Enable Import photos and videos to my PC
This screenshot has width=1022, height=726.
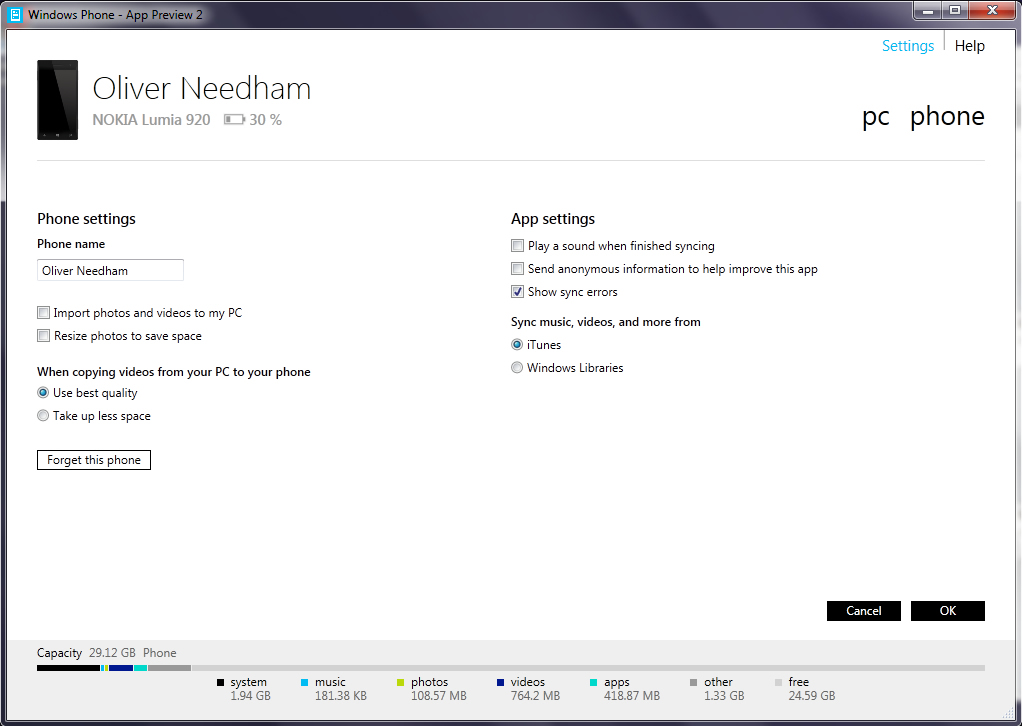[43, 313]
